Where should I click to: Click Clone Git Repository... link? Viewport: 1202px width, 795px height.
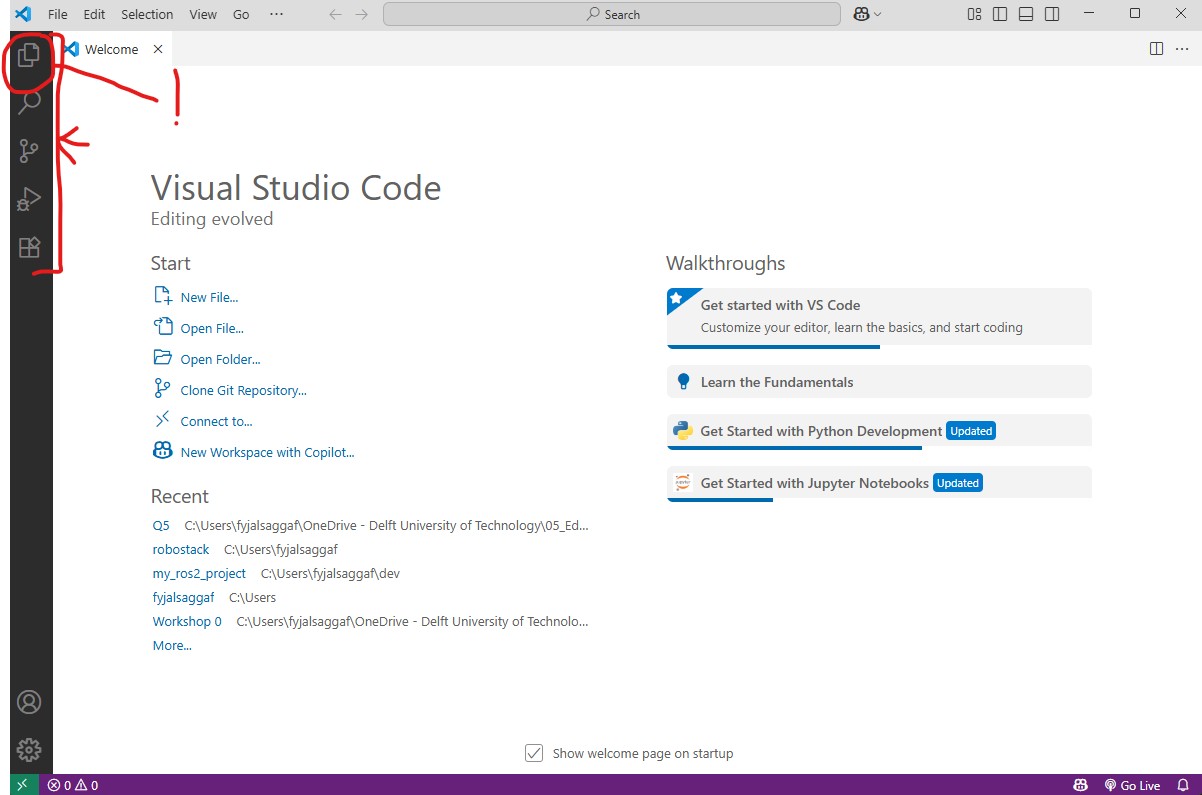[243, 390]
